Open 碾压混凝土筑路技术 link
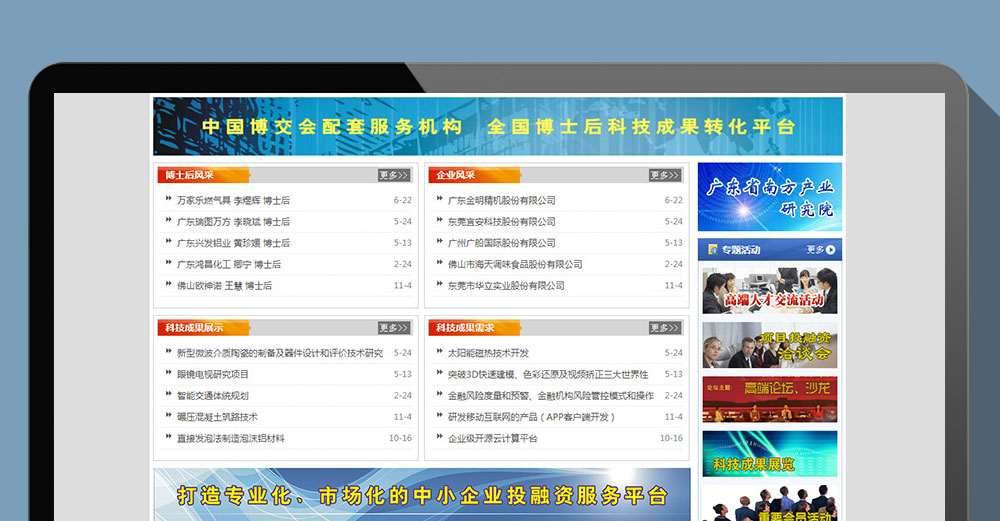The width and height of the screenshot is (1000, 521). (x=217, y=417)
